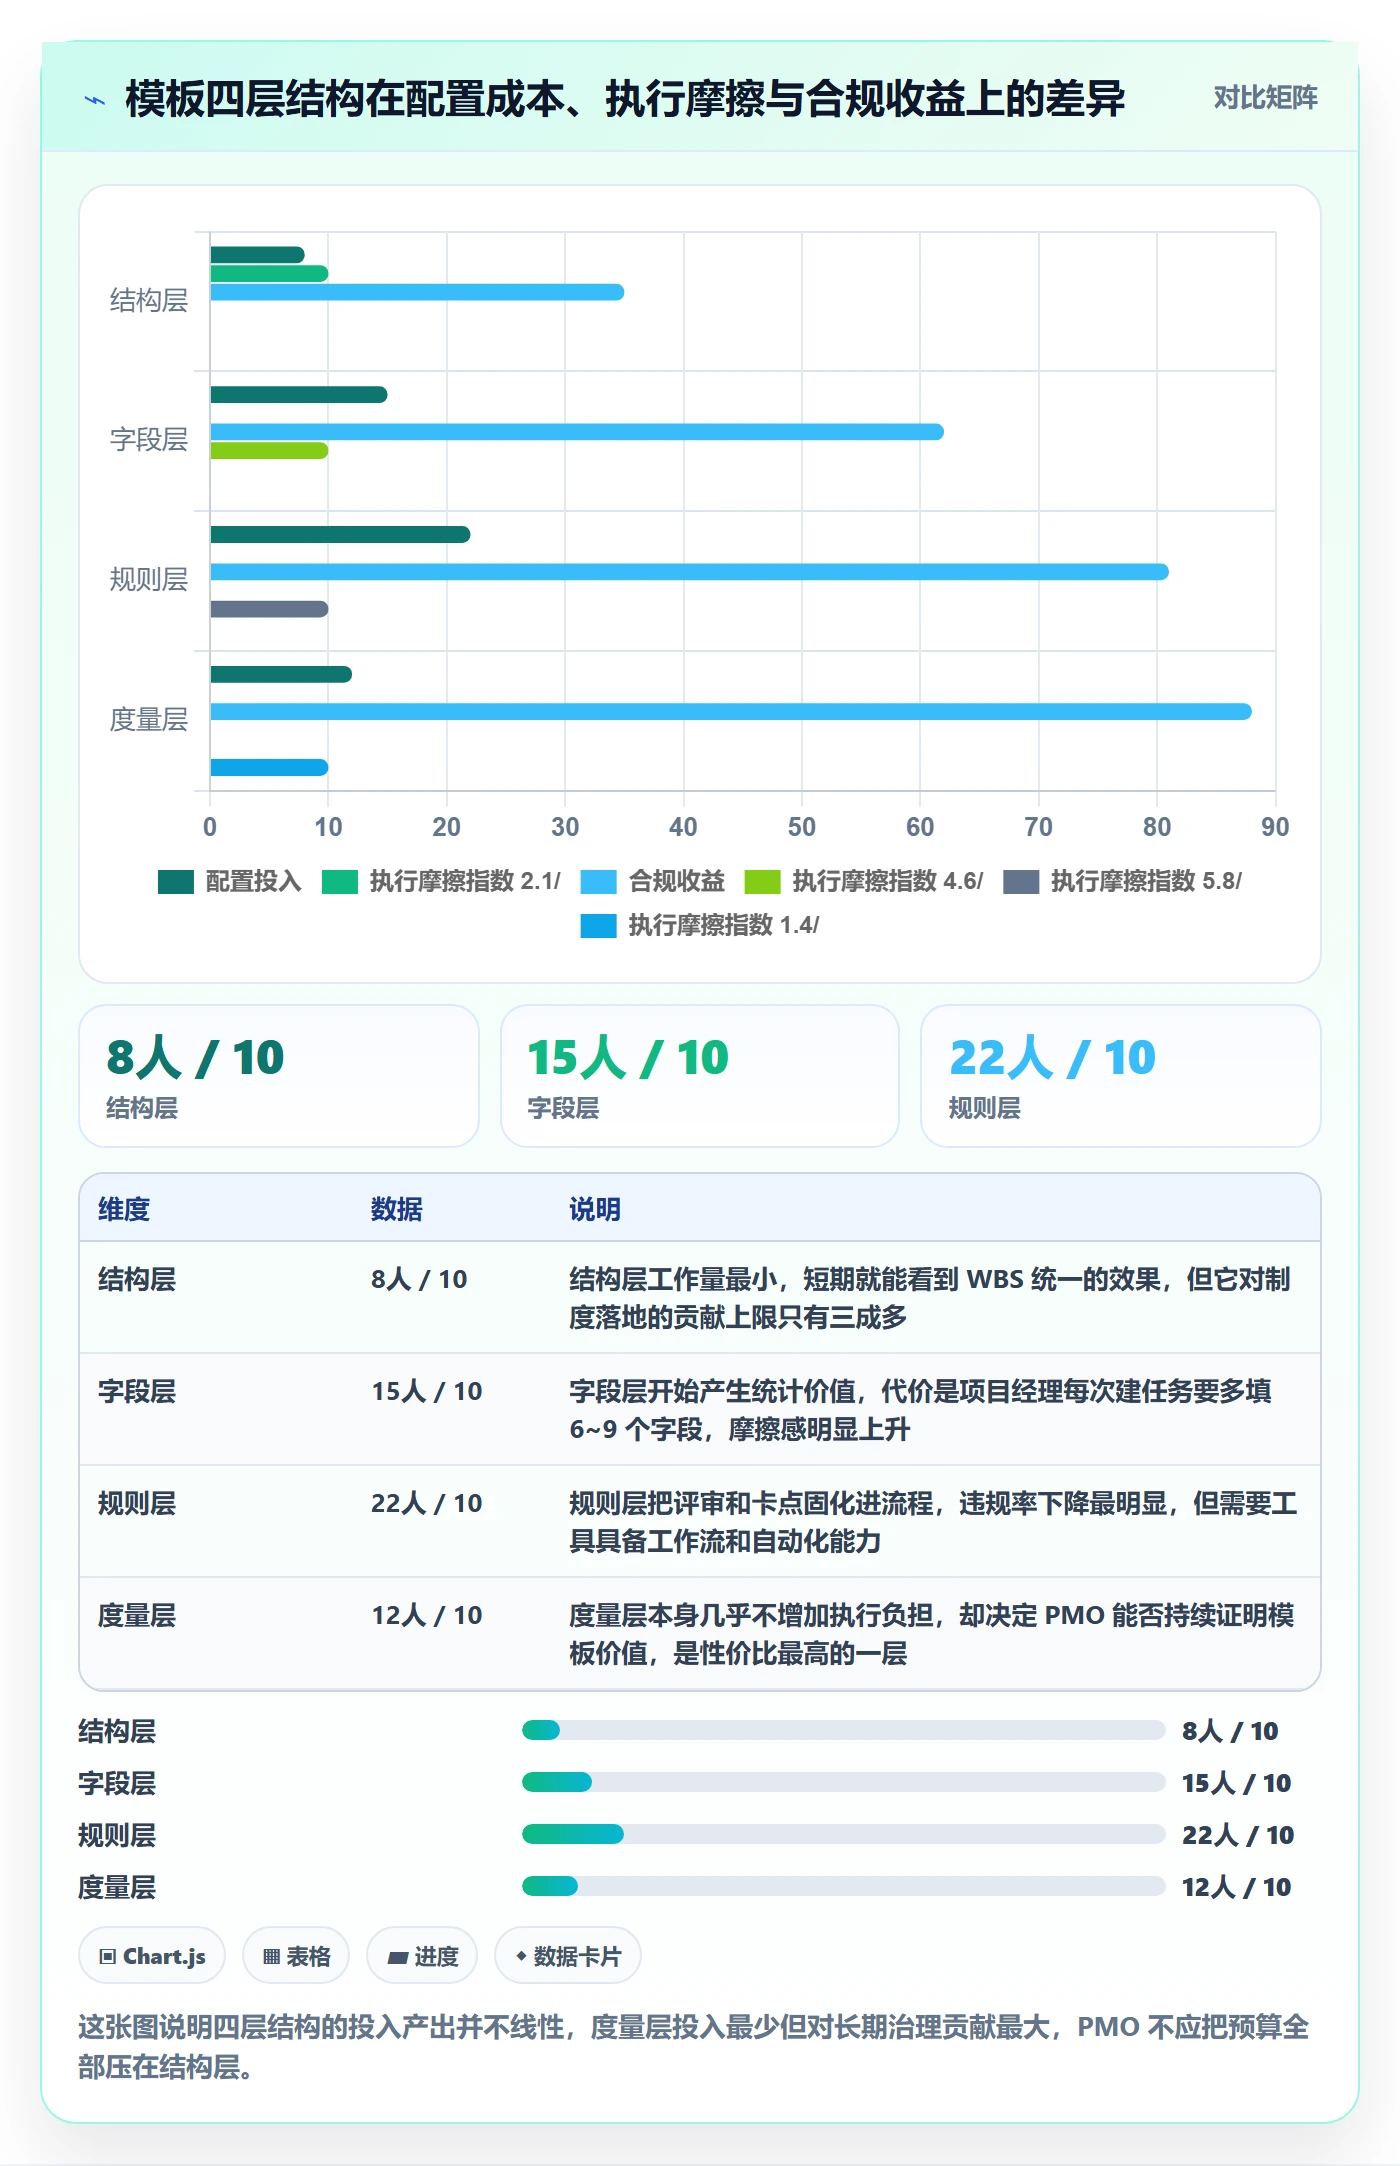The height and width of the screenshot is (2166, 1400).
Task: Click the 规则层 axis label in chart
Action: (x=148, y=579)
